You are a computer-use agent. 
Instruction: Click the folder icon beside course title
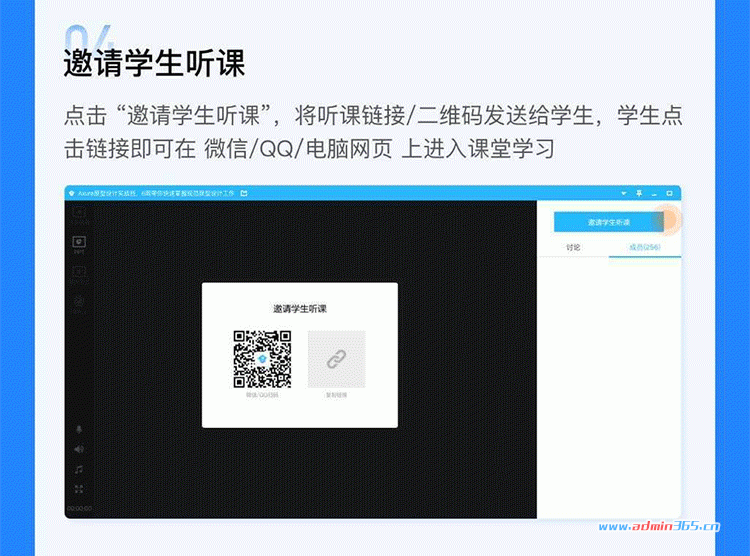(244, 193)
